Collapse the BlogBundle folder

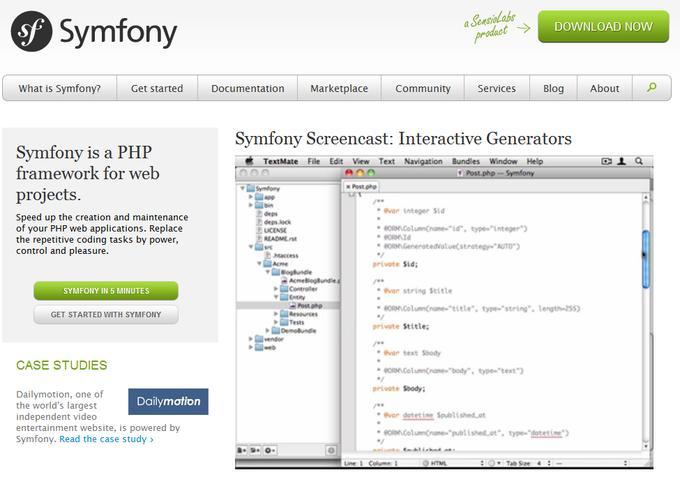pos(268,272)
